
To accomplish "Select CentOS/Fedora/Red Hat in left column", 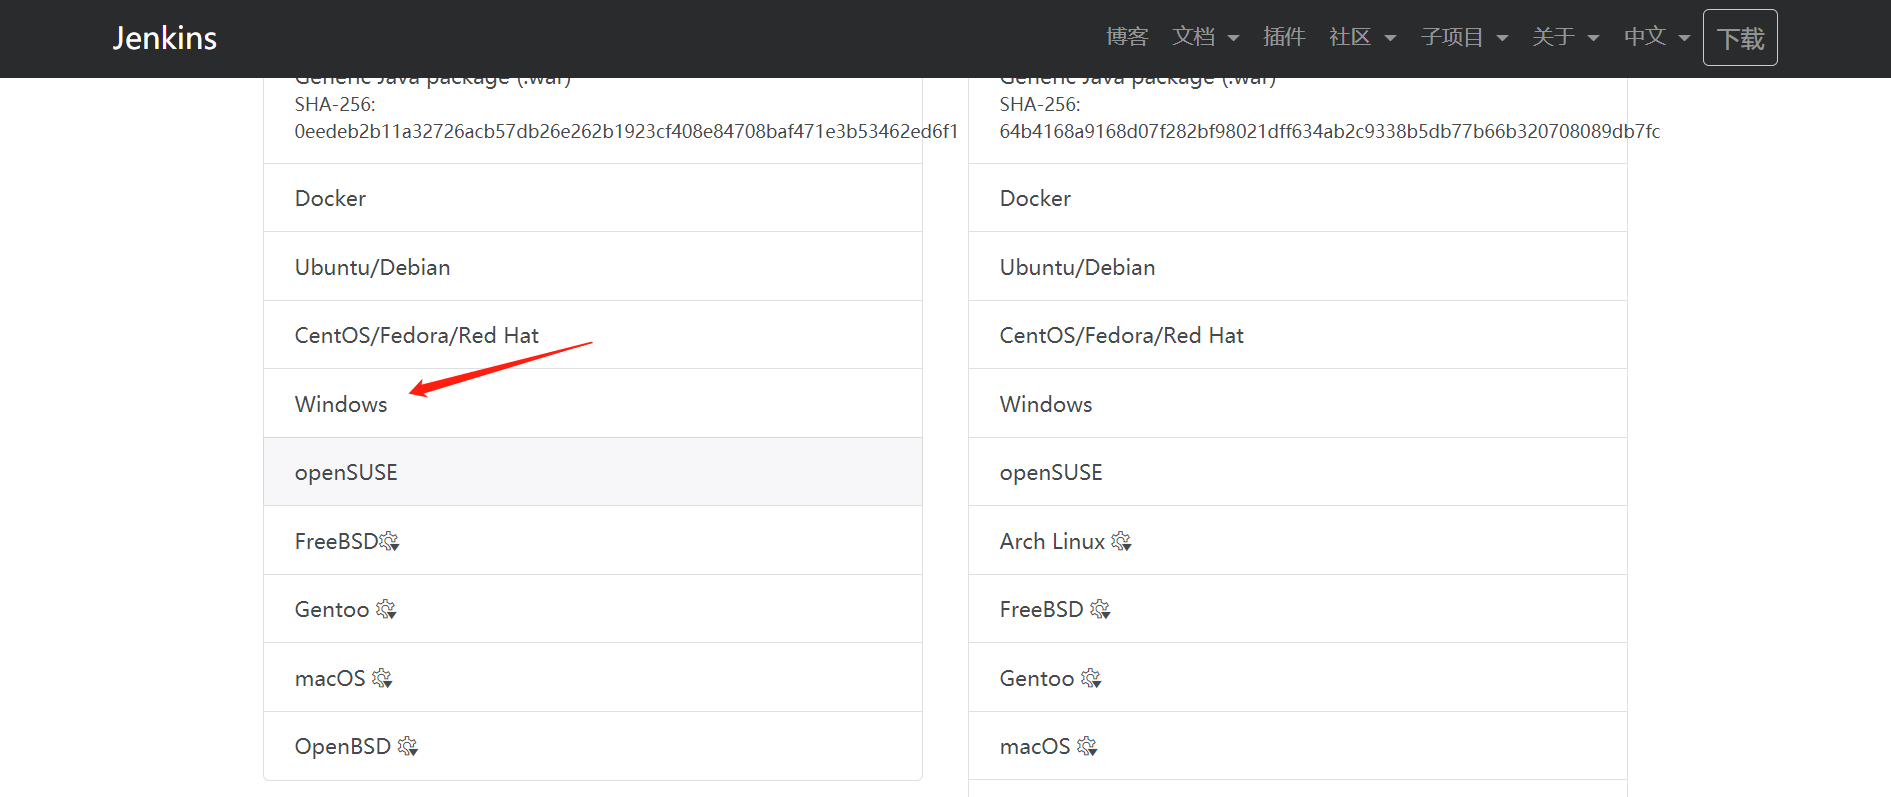I will click(593, 335).
